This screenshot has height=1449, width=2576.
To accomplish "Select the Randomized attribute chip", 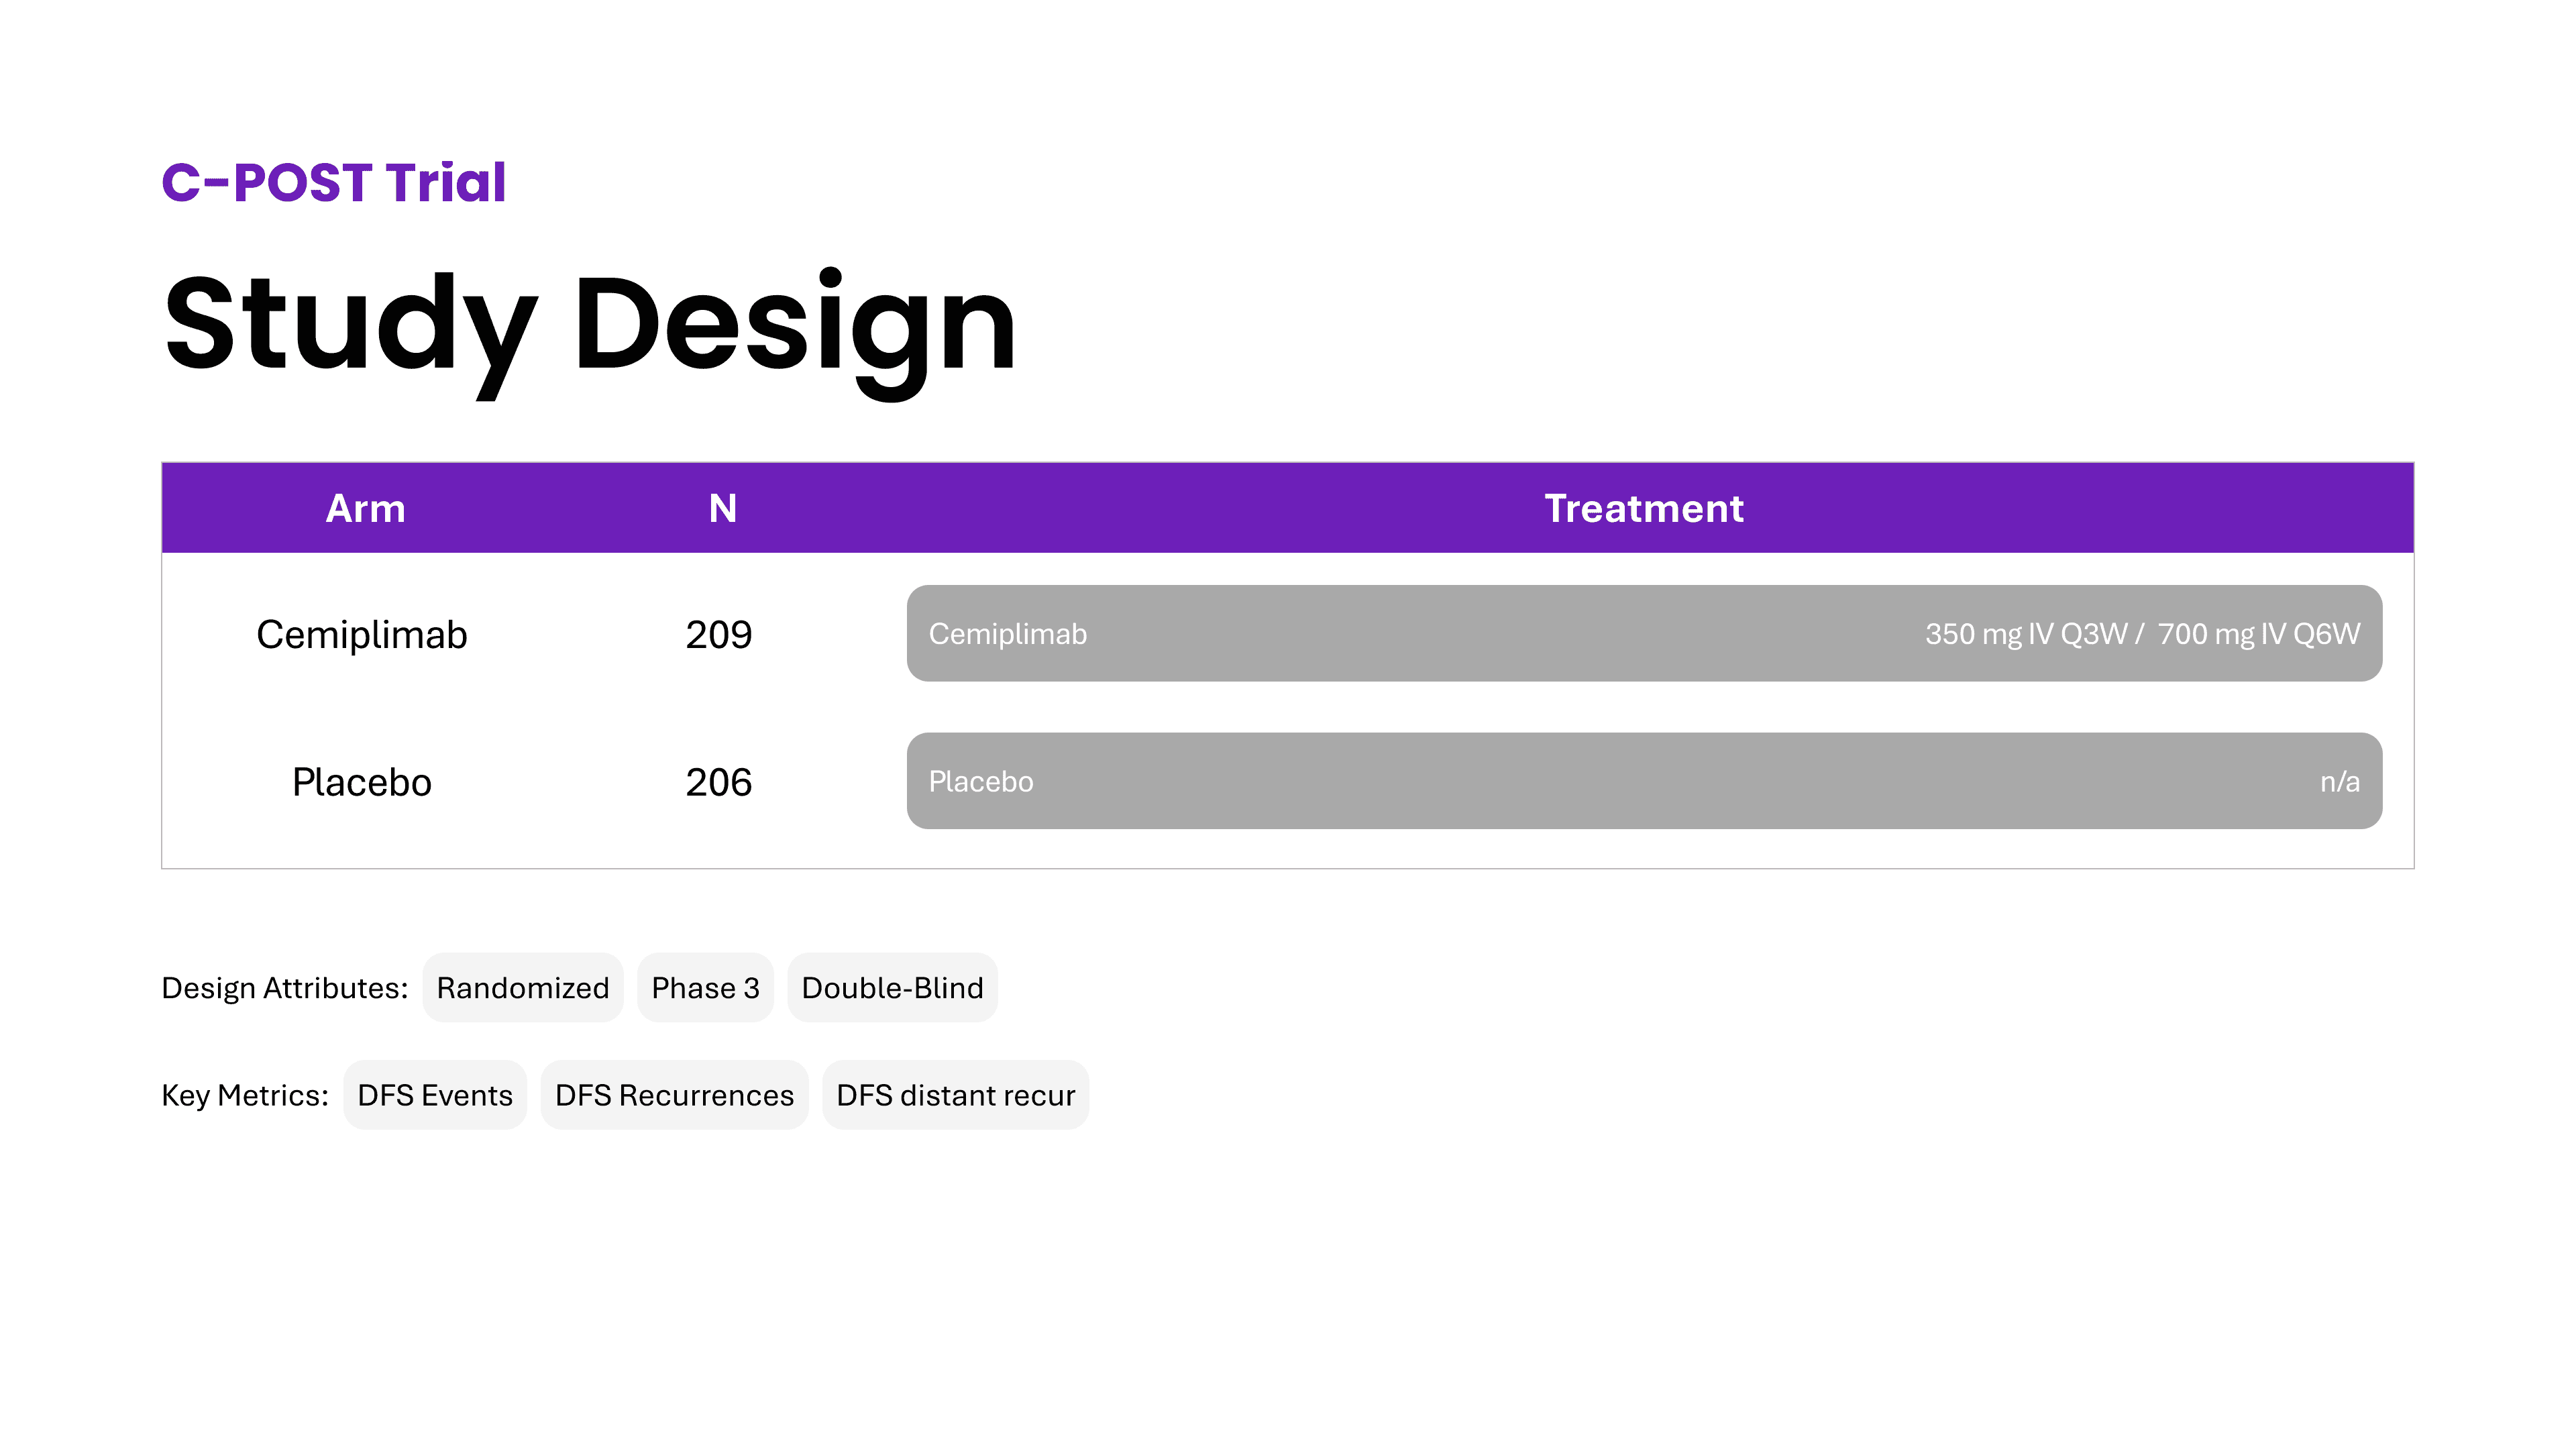I will coord(522,987).
